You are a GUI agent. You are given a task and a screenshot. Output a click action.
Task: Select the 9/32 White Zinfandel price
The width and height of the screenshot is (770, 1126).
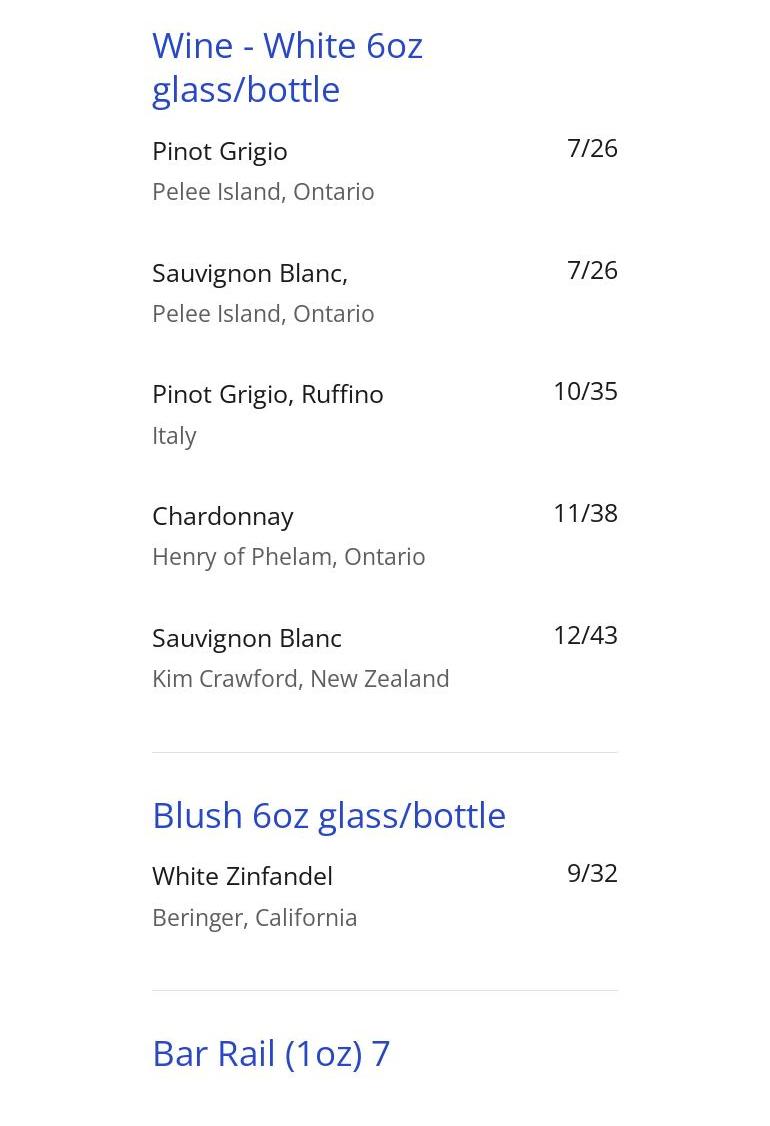coord(592,873)
